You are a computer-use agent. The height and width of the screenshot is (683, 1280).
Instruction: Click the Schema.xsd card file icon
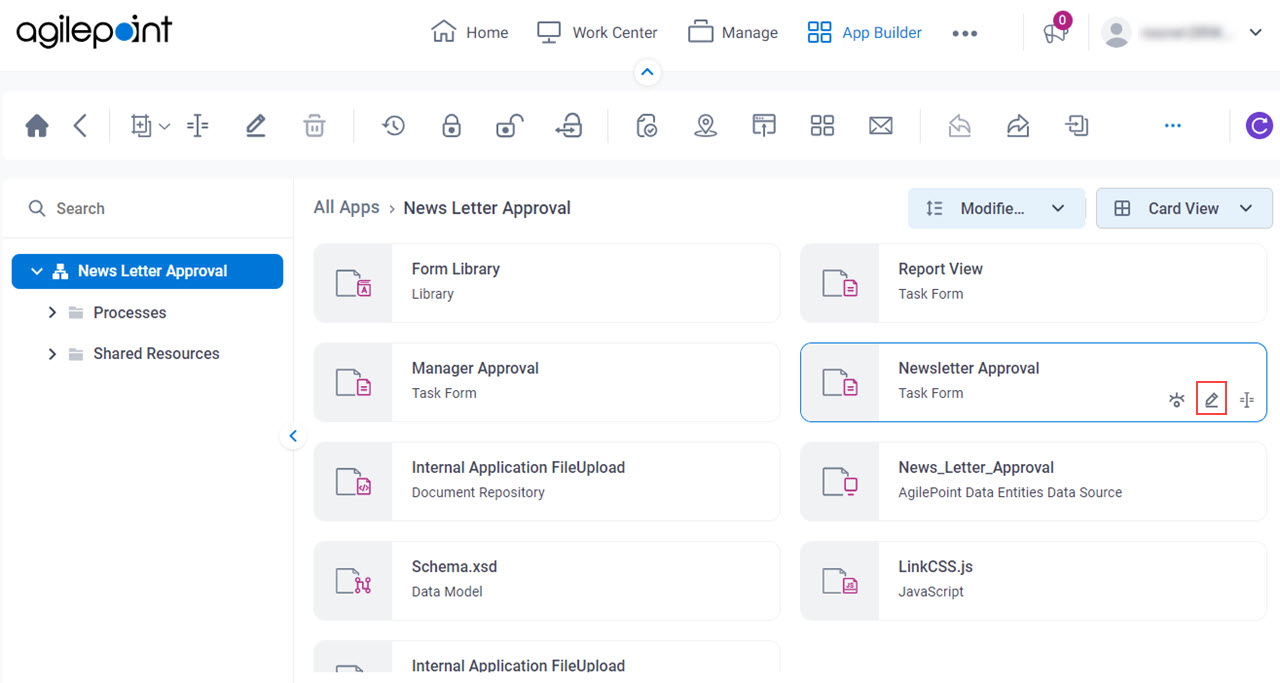(353, 580)
